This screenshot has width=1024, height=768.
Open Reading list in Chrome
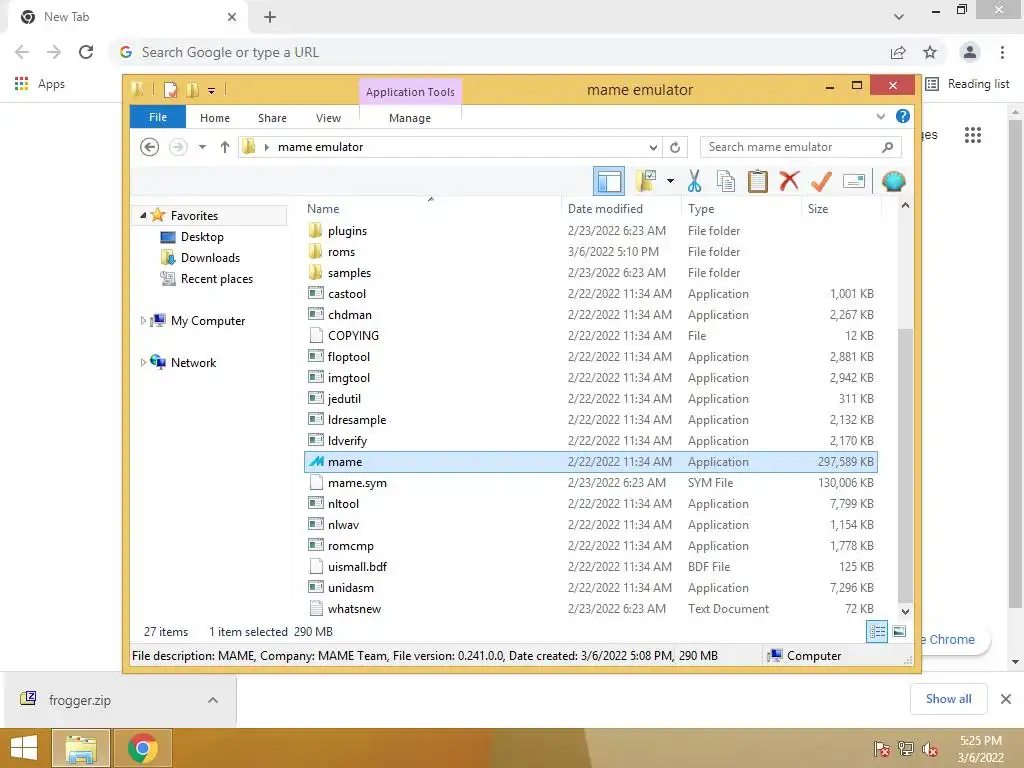click(968, 84)
